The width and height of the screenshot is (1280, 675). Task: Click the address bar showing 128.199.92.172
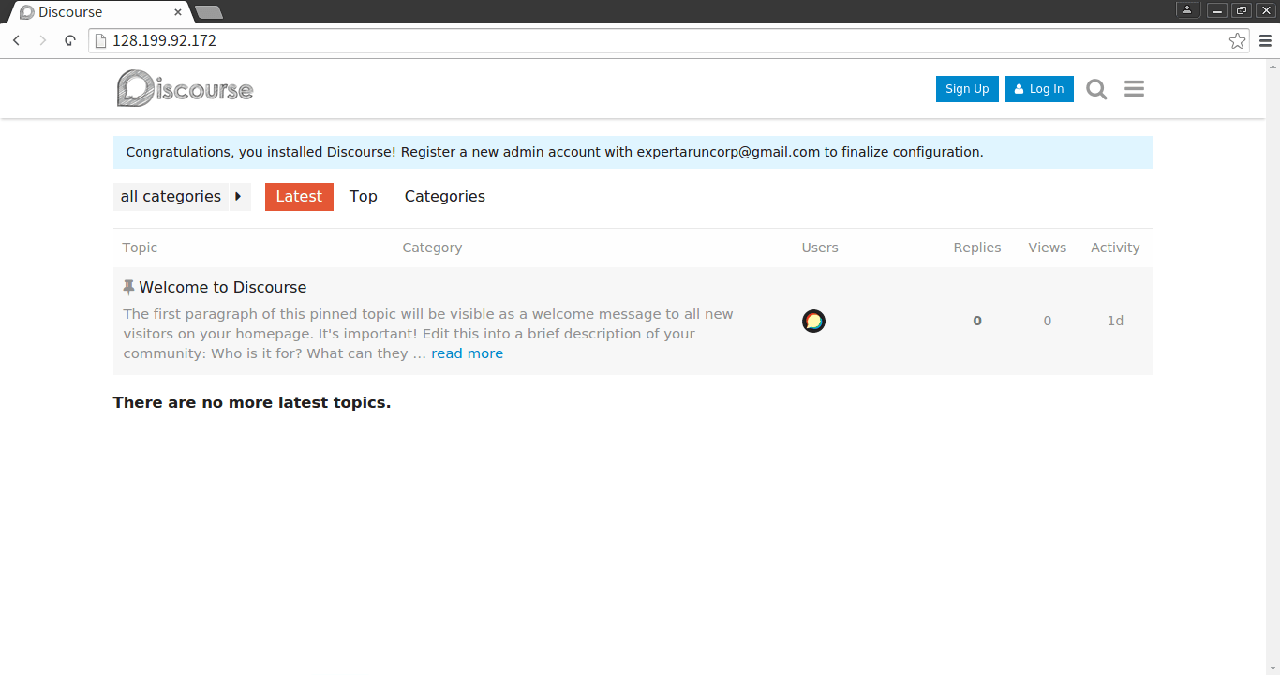coord(660,41)
